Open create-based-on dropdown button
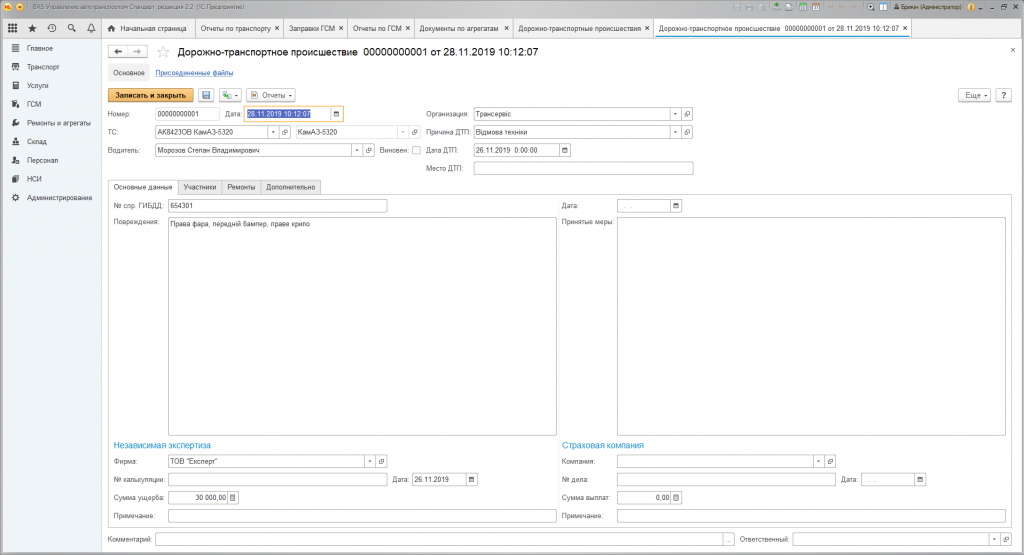1024x555 pixels. [230, 95]
